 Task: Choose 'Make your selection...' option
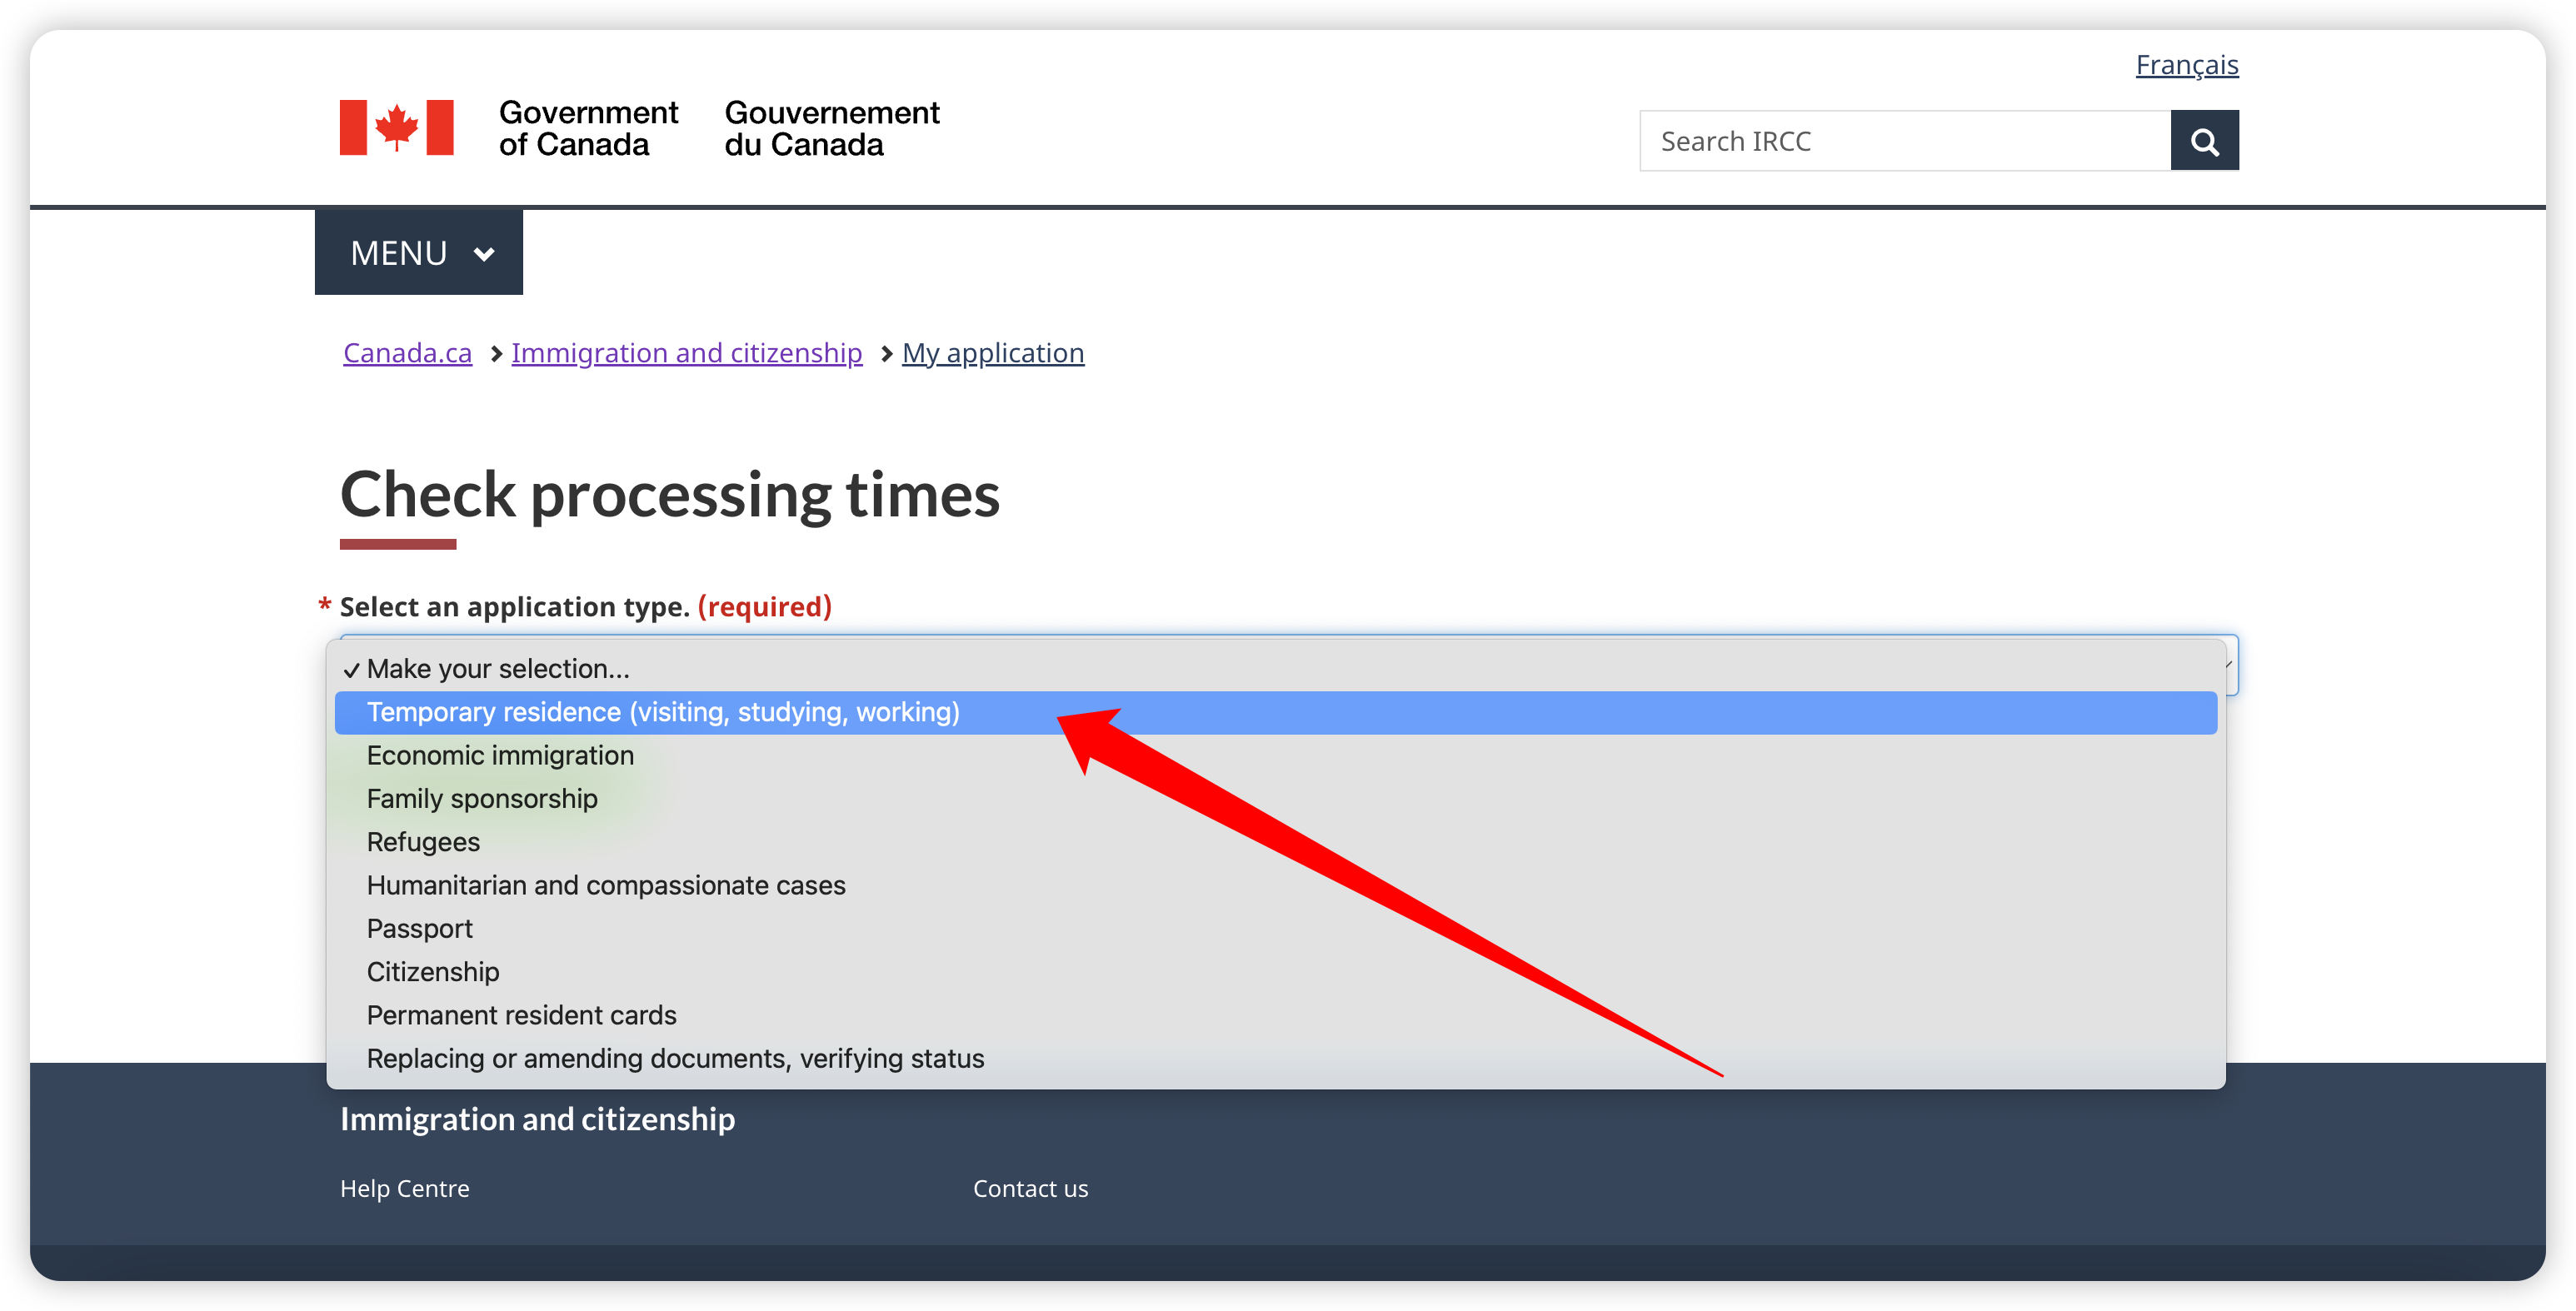(1276, 669)
